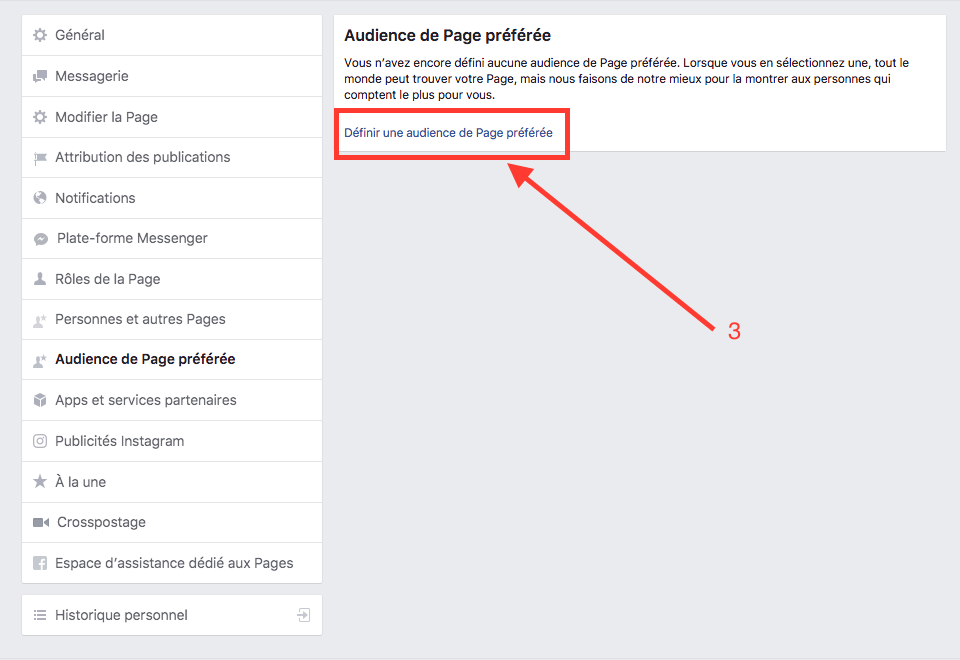Screen dimensions: 960x660
Task: Open the Audience de Page préférée section
Action: tap(145, 359)
